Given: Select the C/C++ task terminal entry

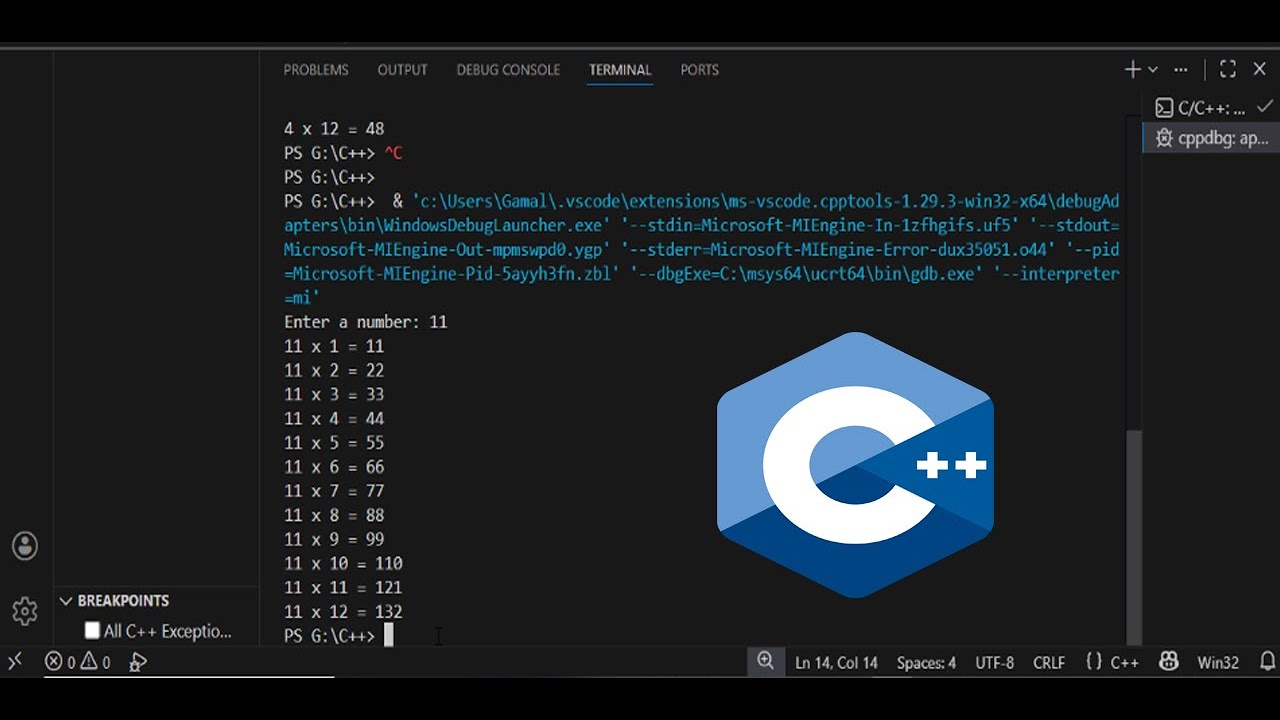Looking at the screenshot, I should point(1211,108).
